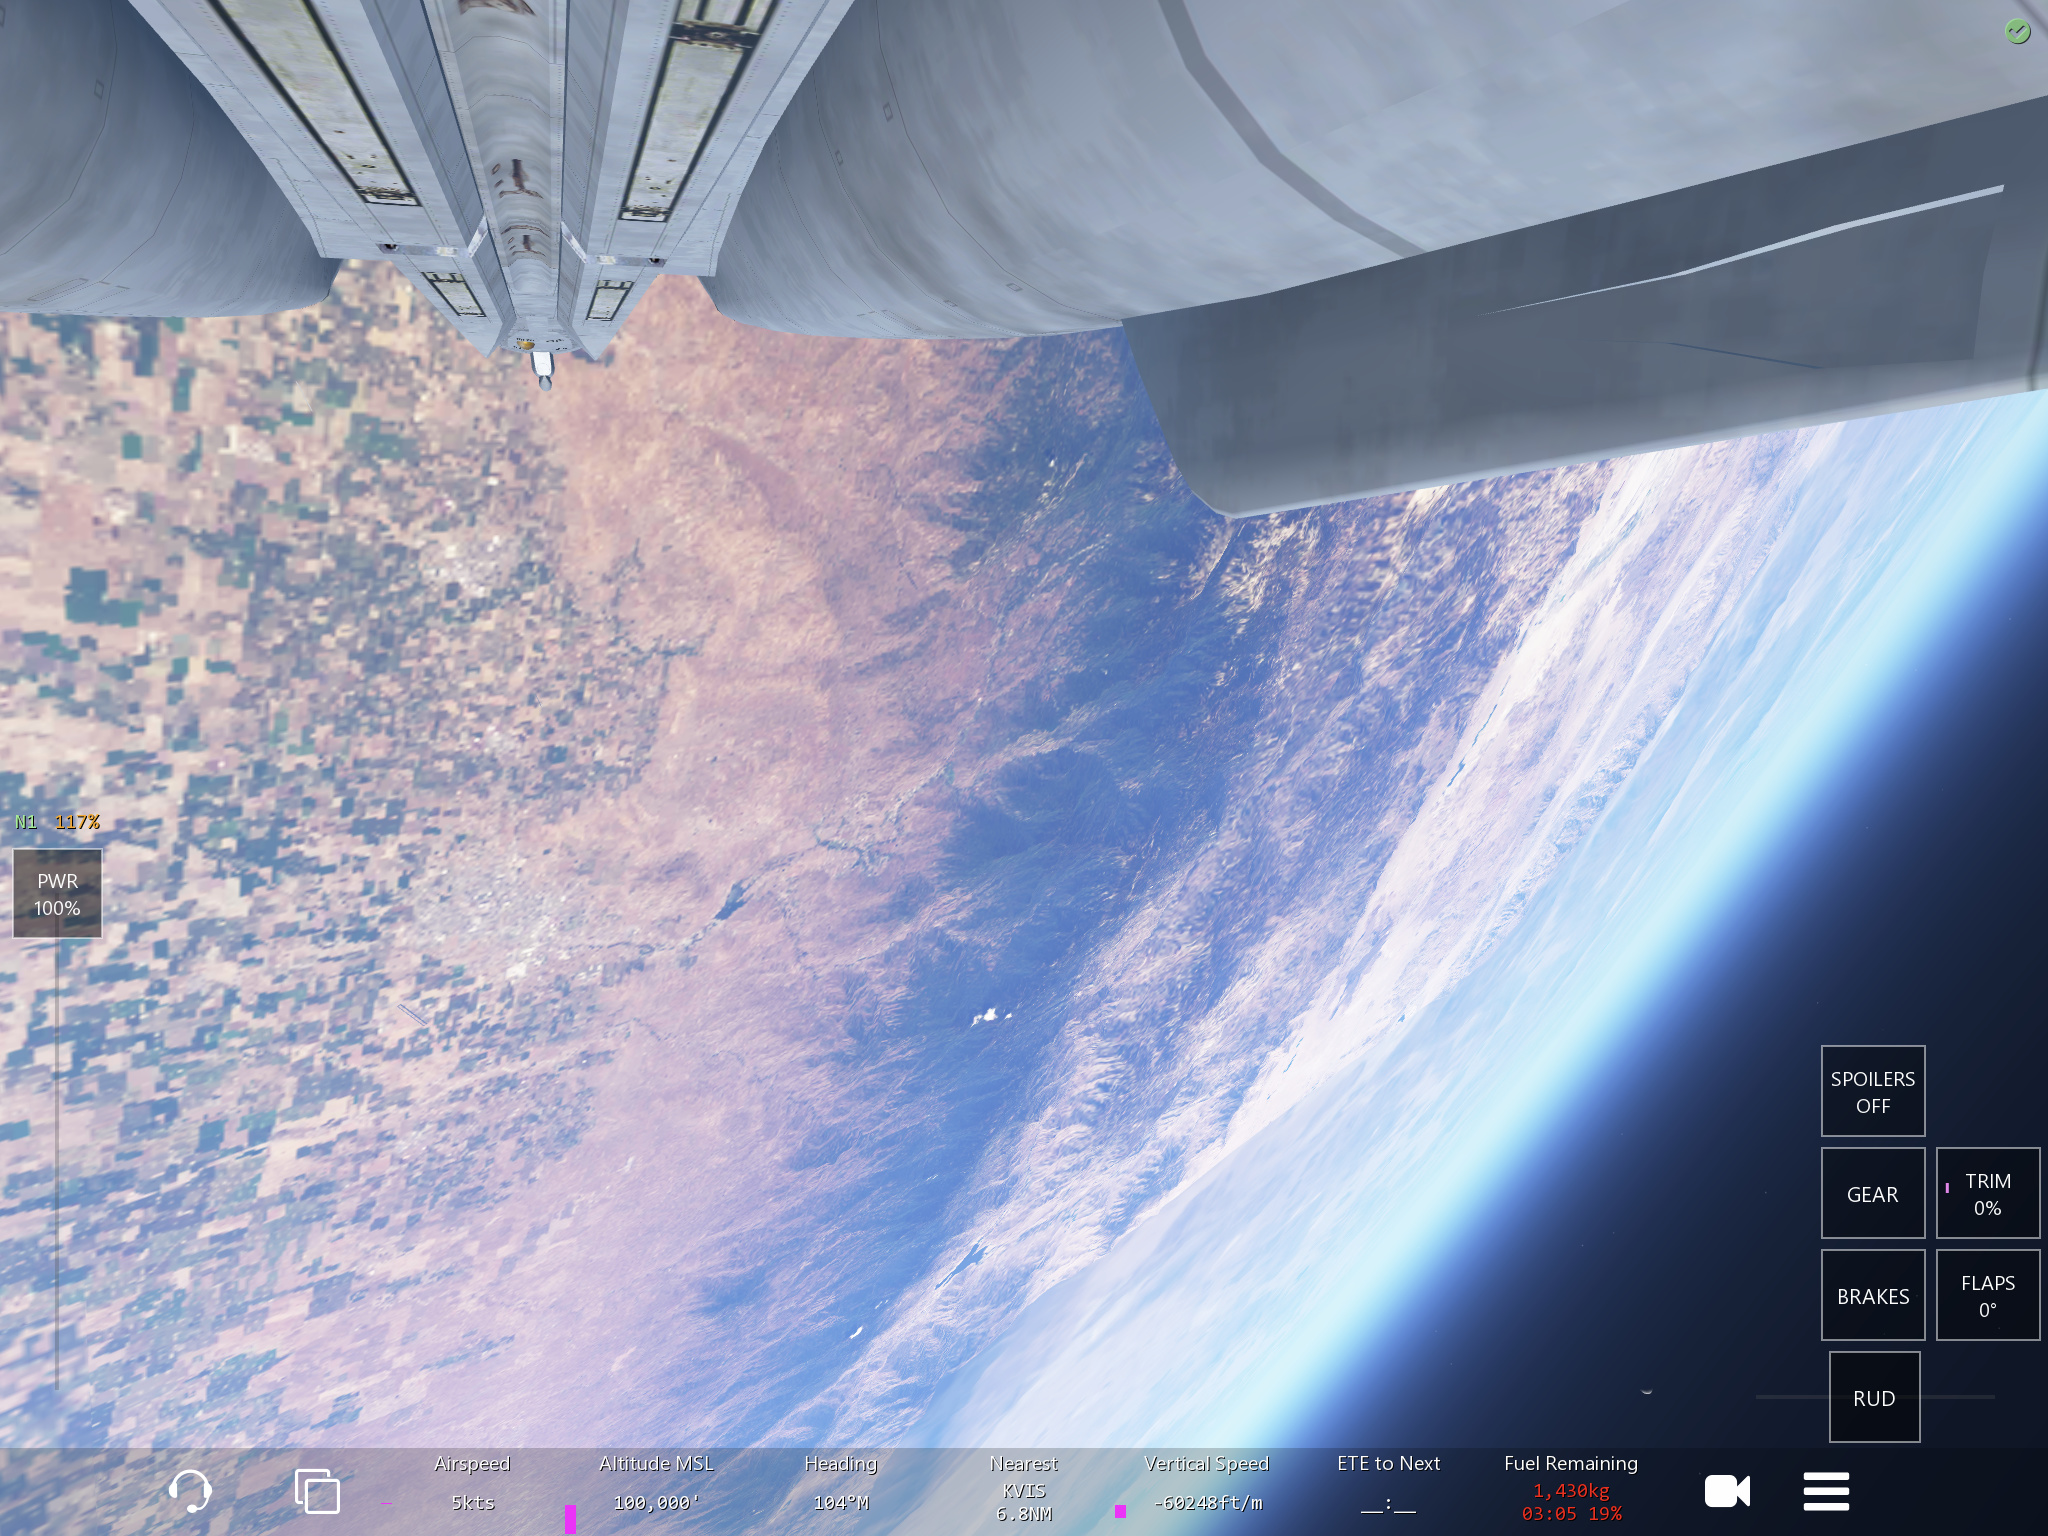Tap the camera view icon
2048x1536 pixels.
click(x=1727, y=1491)
